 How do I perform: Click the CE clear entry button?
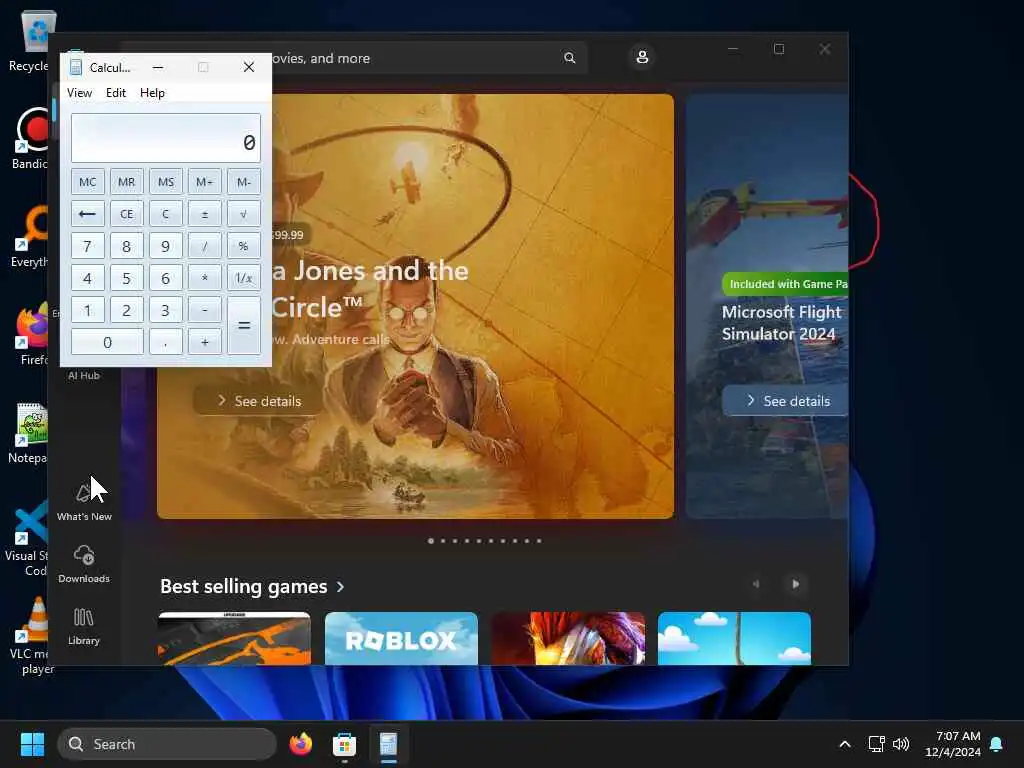click(x=127, y=214)
